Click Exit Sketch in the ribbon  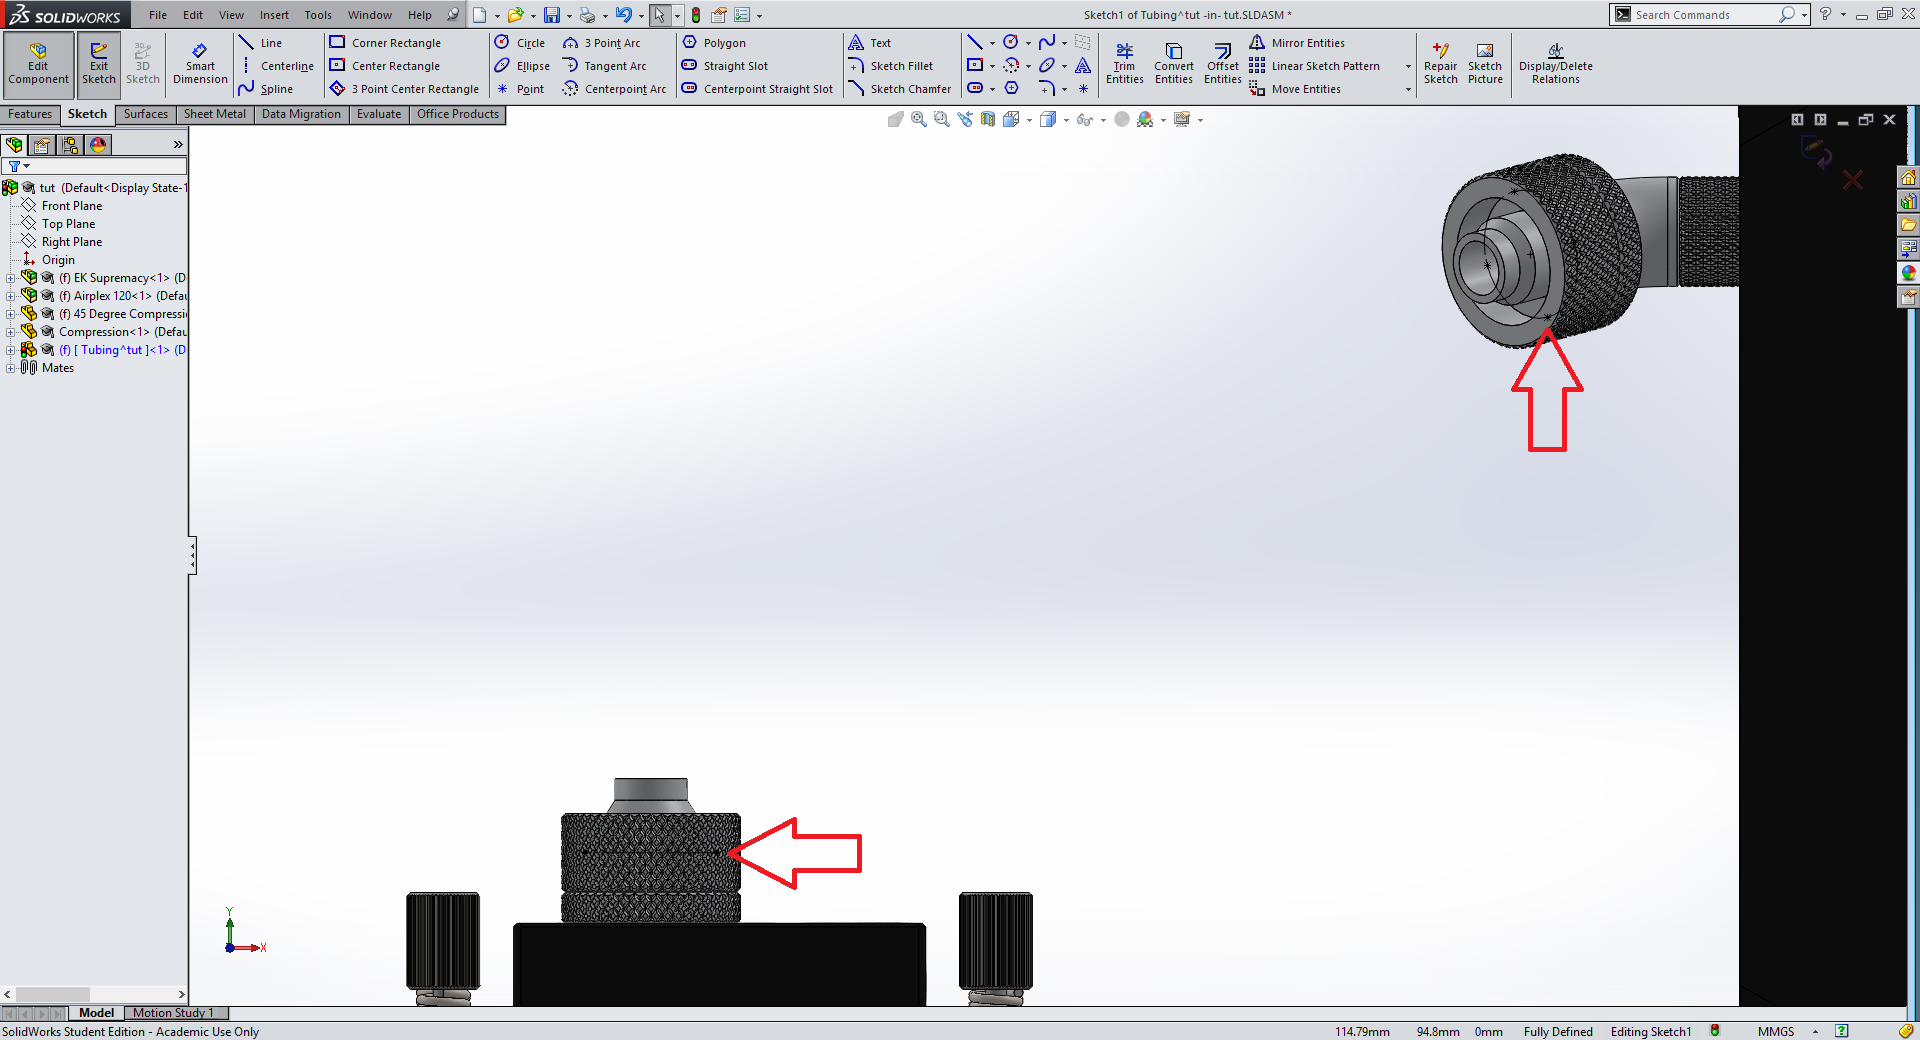[98, 65]
